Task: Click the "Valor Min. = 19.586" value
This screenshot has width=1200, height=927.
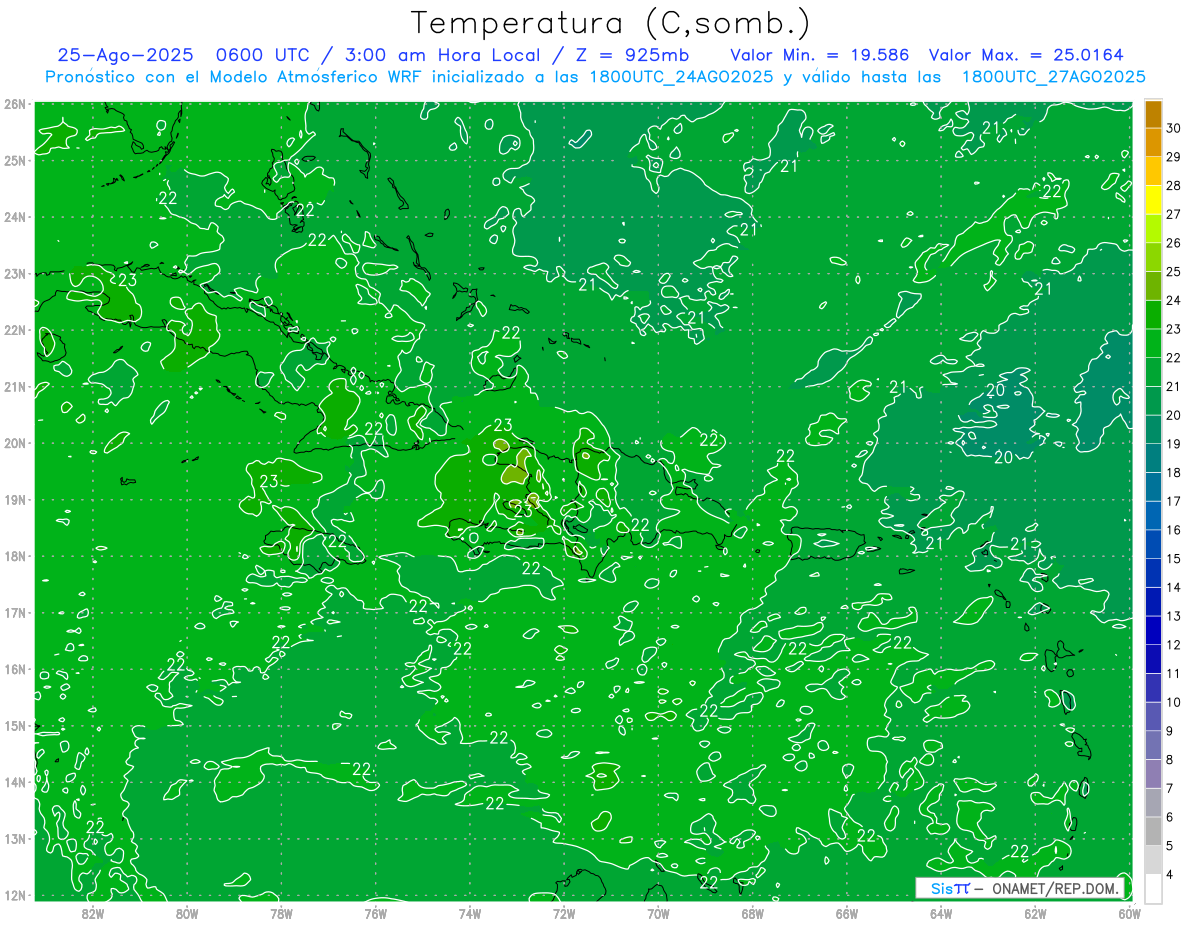Action: [x=820, y=55]
